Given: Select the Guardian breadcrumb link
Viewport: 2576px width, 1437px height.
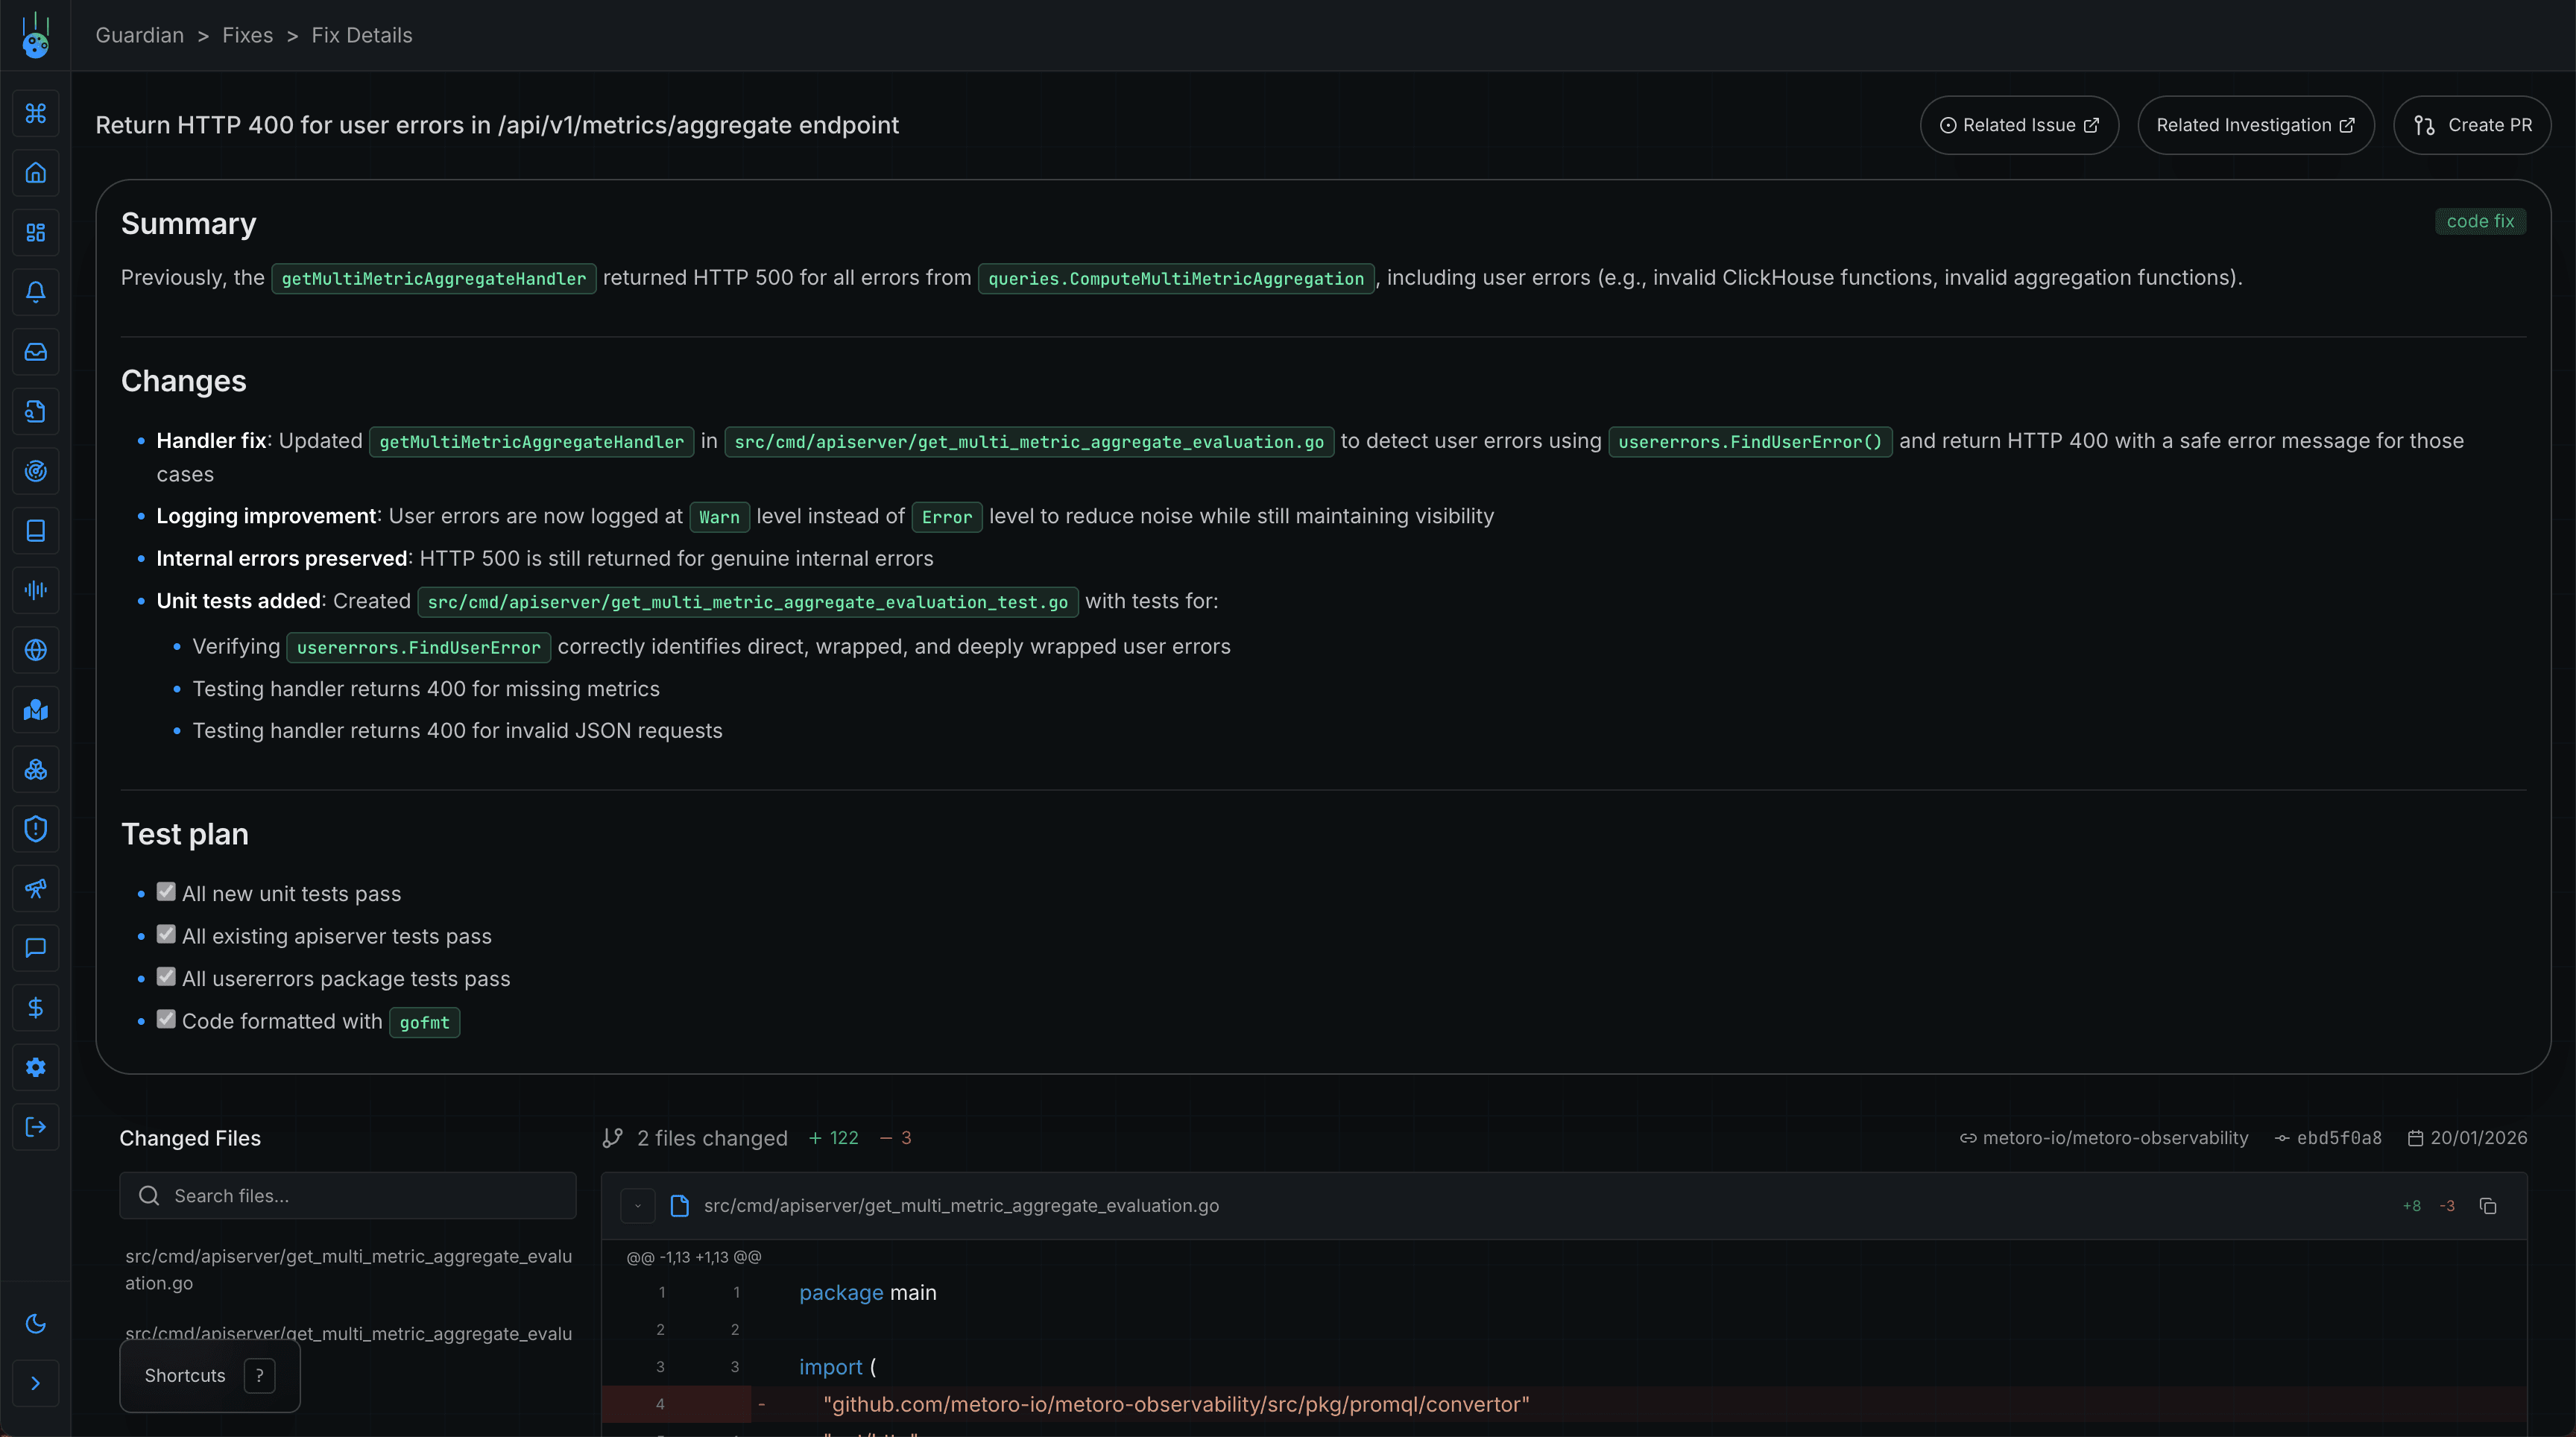Looking at the screenshot, I should (x=139, y=34).
